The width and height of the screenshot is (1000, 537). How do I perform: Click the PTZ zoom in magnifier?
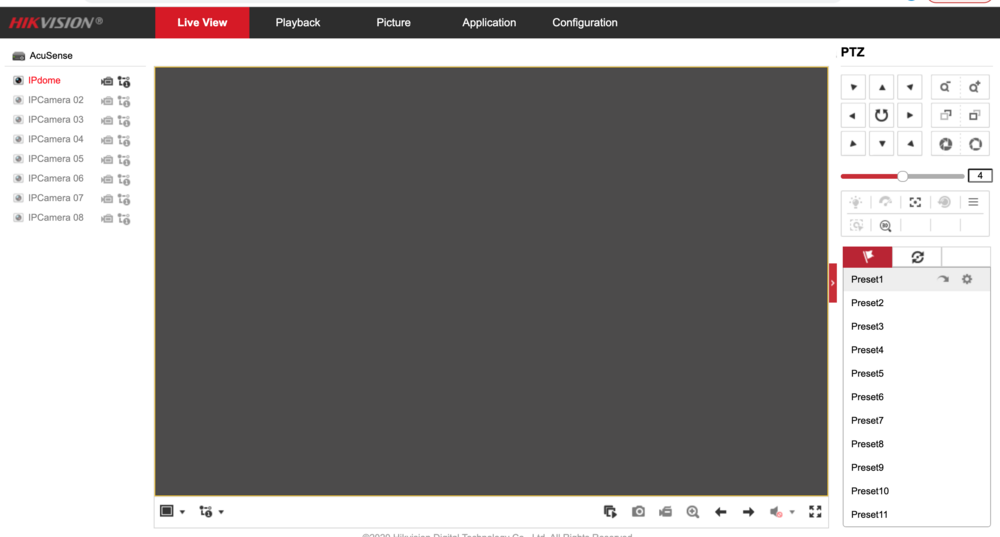pyautogui.click(x=975, y=87)
